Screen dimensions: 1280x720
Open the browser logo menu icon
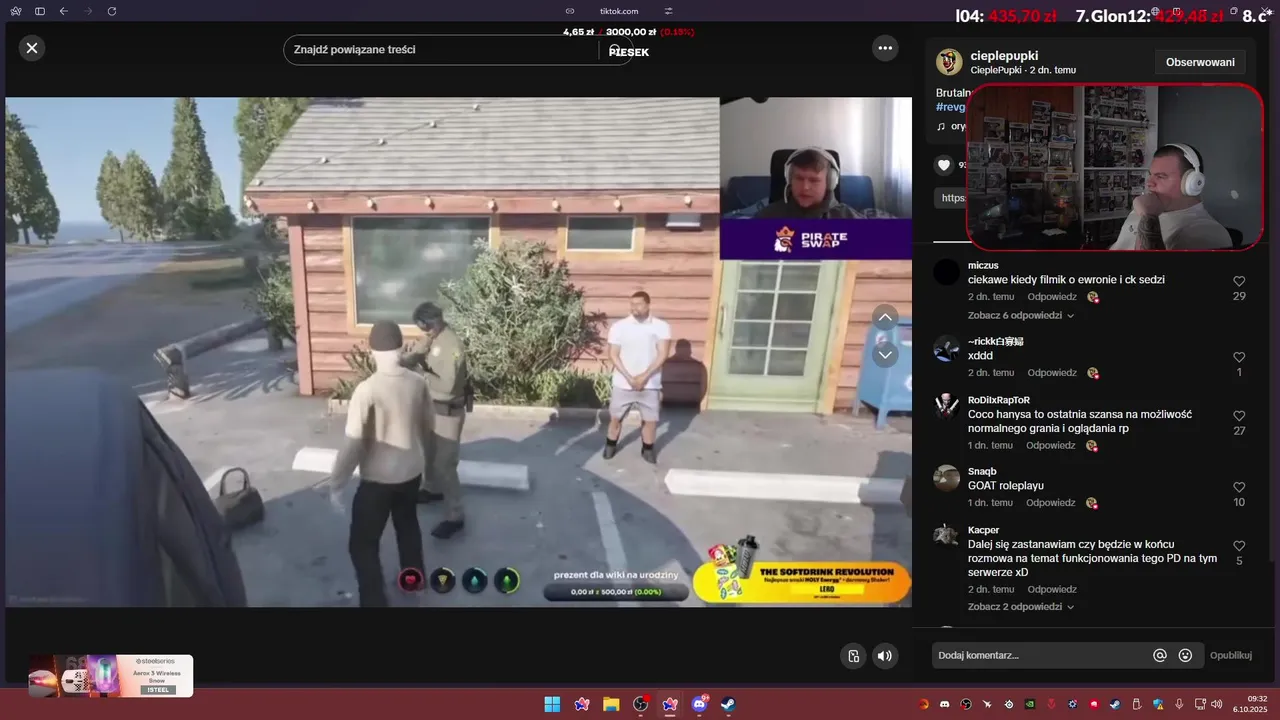point(15,11)
